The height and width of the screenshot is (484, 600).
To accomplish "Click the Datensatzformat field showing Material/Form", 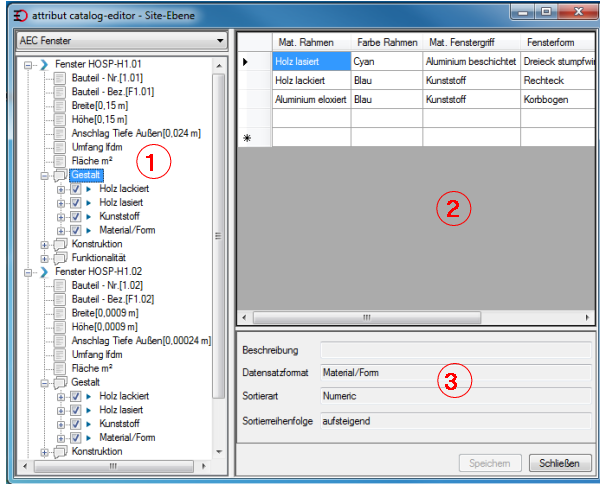I will (456, 373).
